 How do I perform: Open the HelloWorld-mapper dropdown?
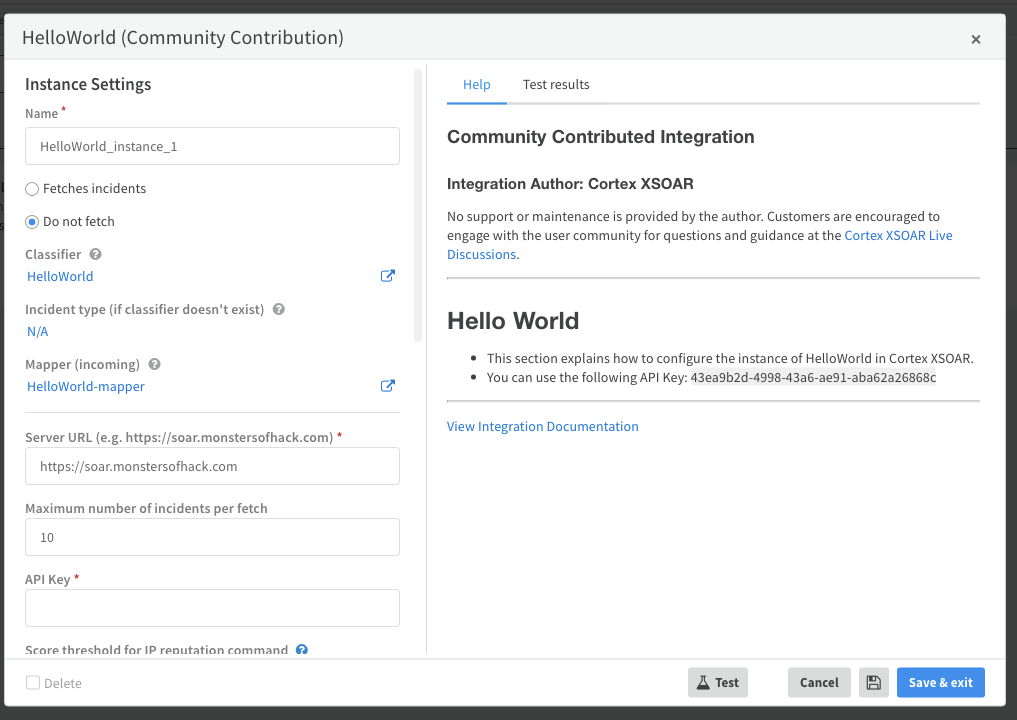click(x=86, y=386)
